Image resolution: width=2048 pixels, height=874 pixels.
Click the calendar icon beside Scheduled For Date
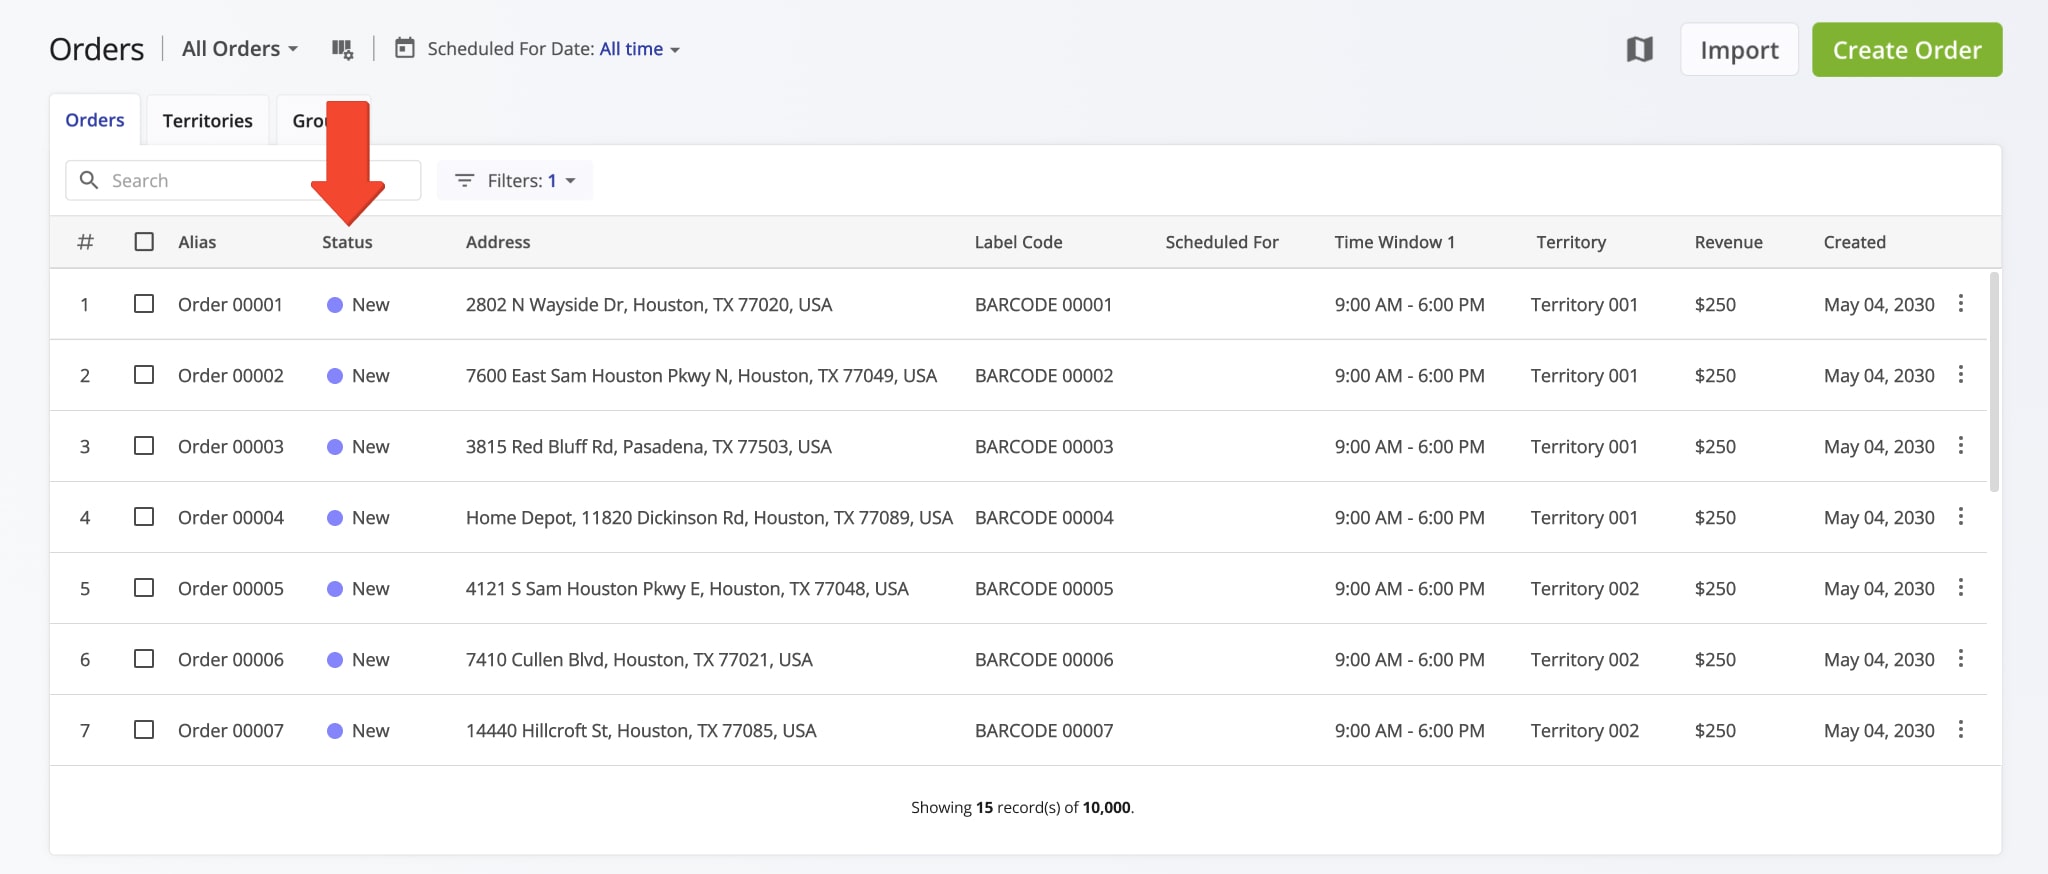pos(404,48)
